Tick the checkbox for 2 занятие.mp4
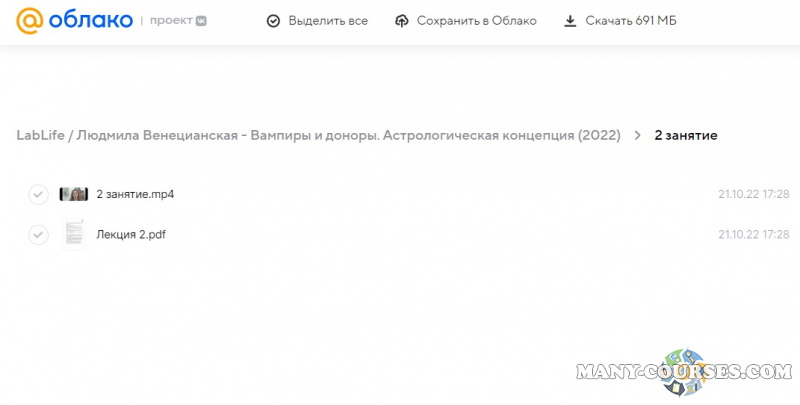 click(38, 194)
